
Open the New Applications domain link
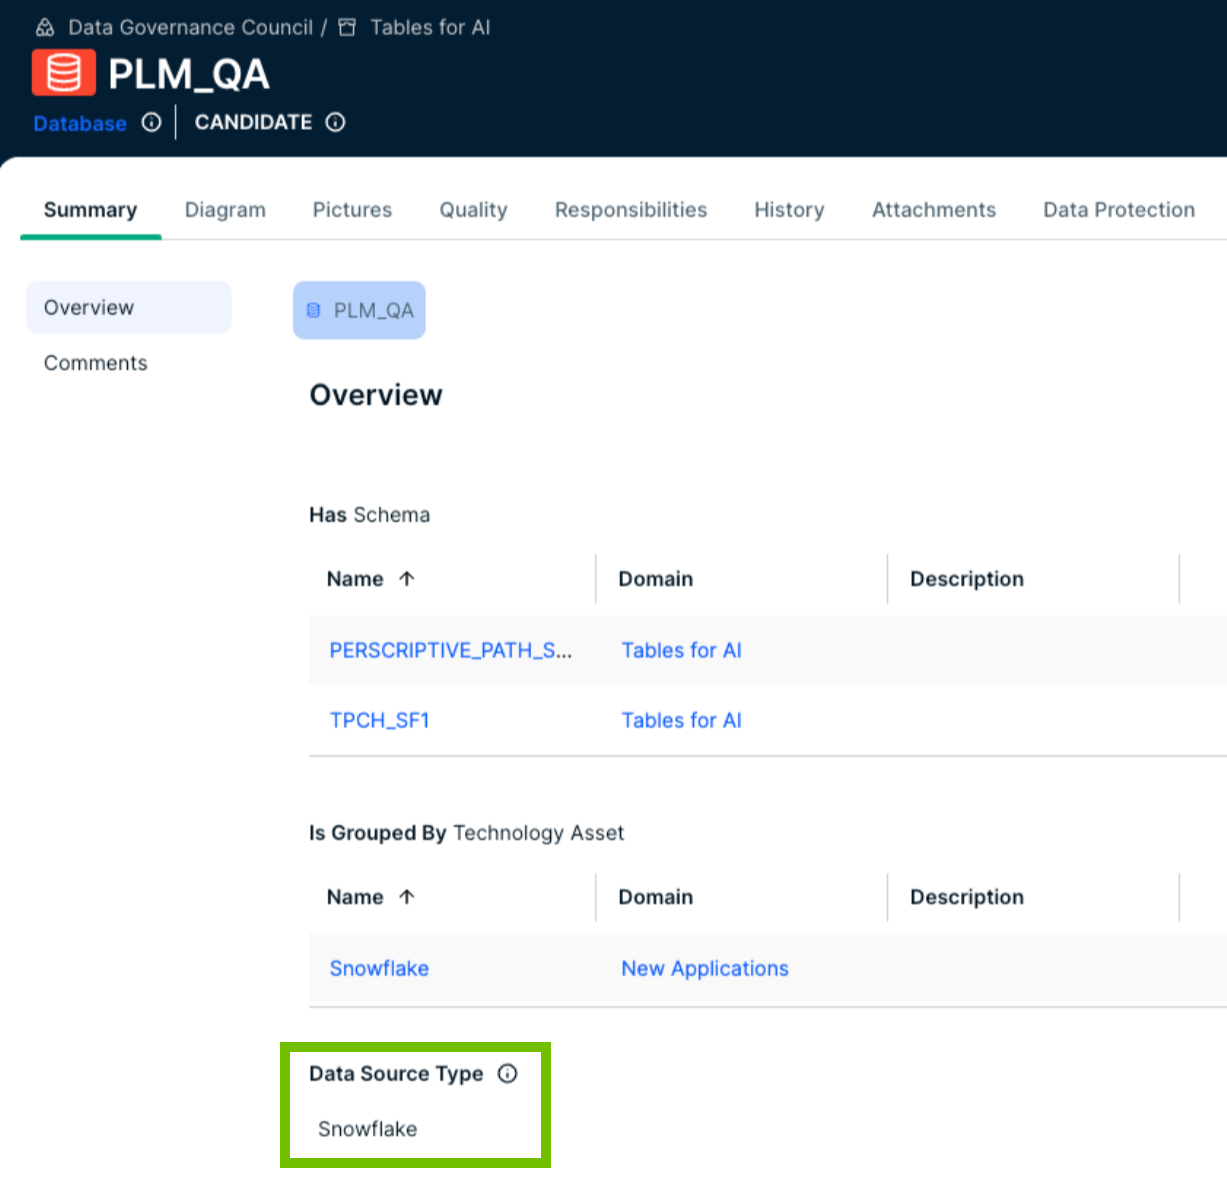pyautogui.click(x=704, y=968)
